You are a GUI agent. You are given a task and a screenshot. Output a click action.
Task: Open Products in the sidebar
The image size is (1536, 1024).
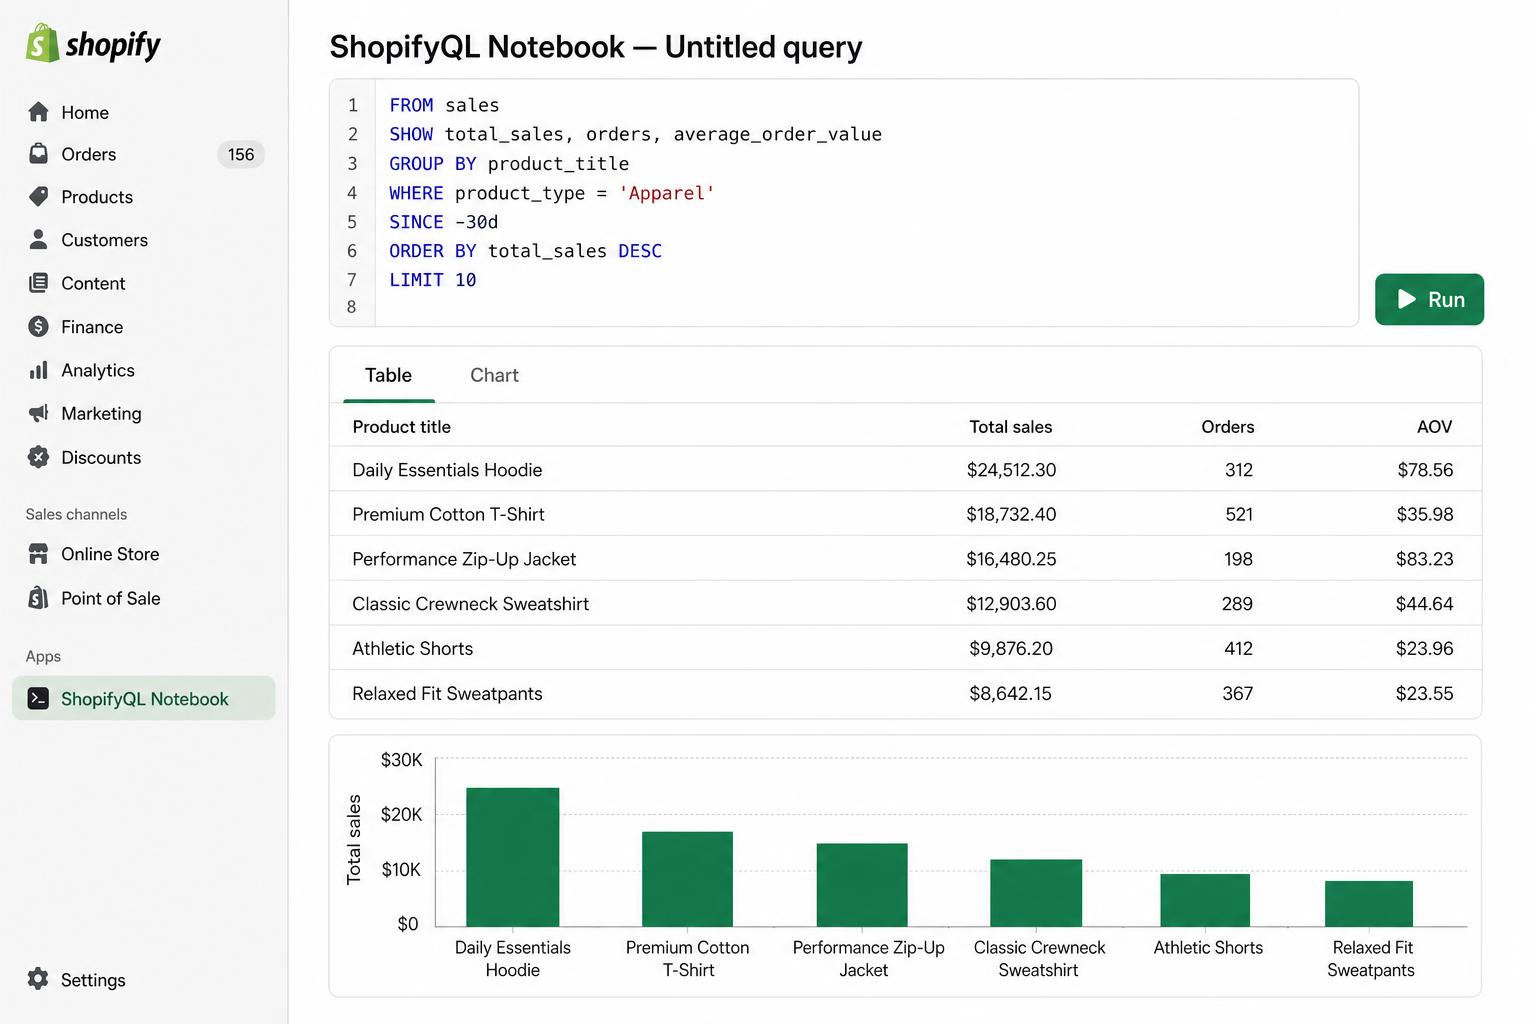coord(97,197)
